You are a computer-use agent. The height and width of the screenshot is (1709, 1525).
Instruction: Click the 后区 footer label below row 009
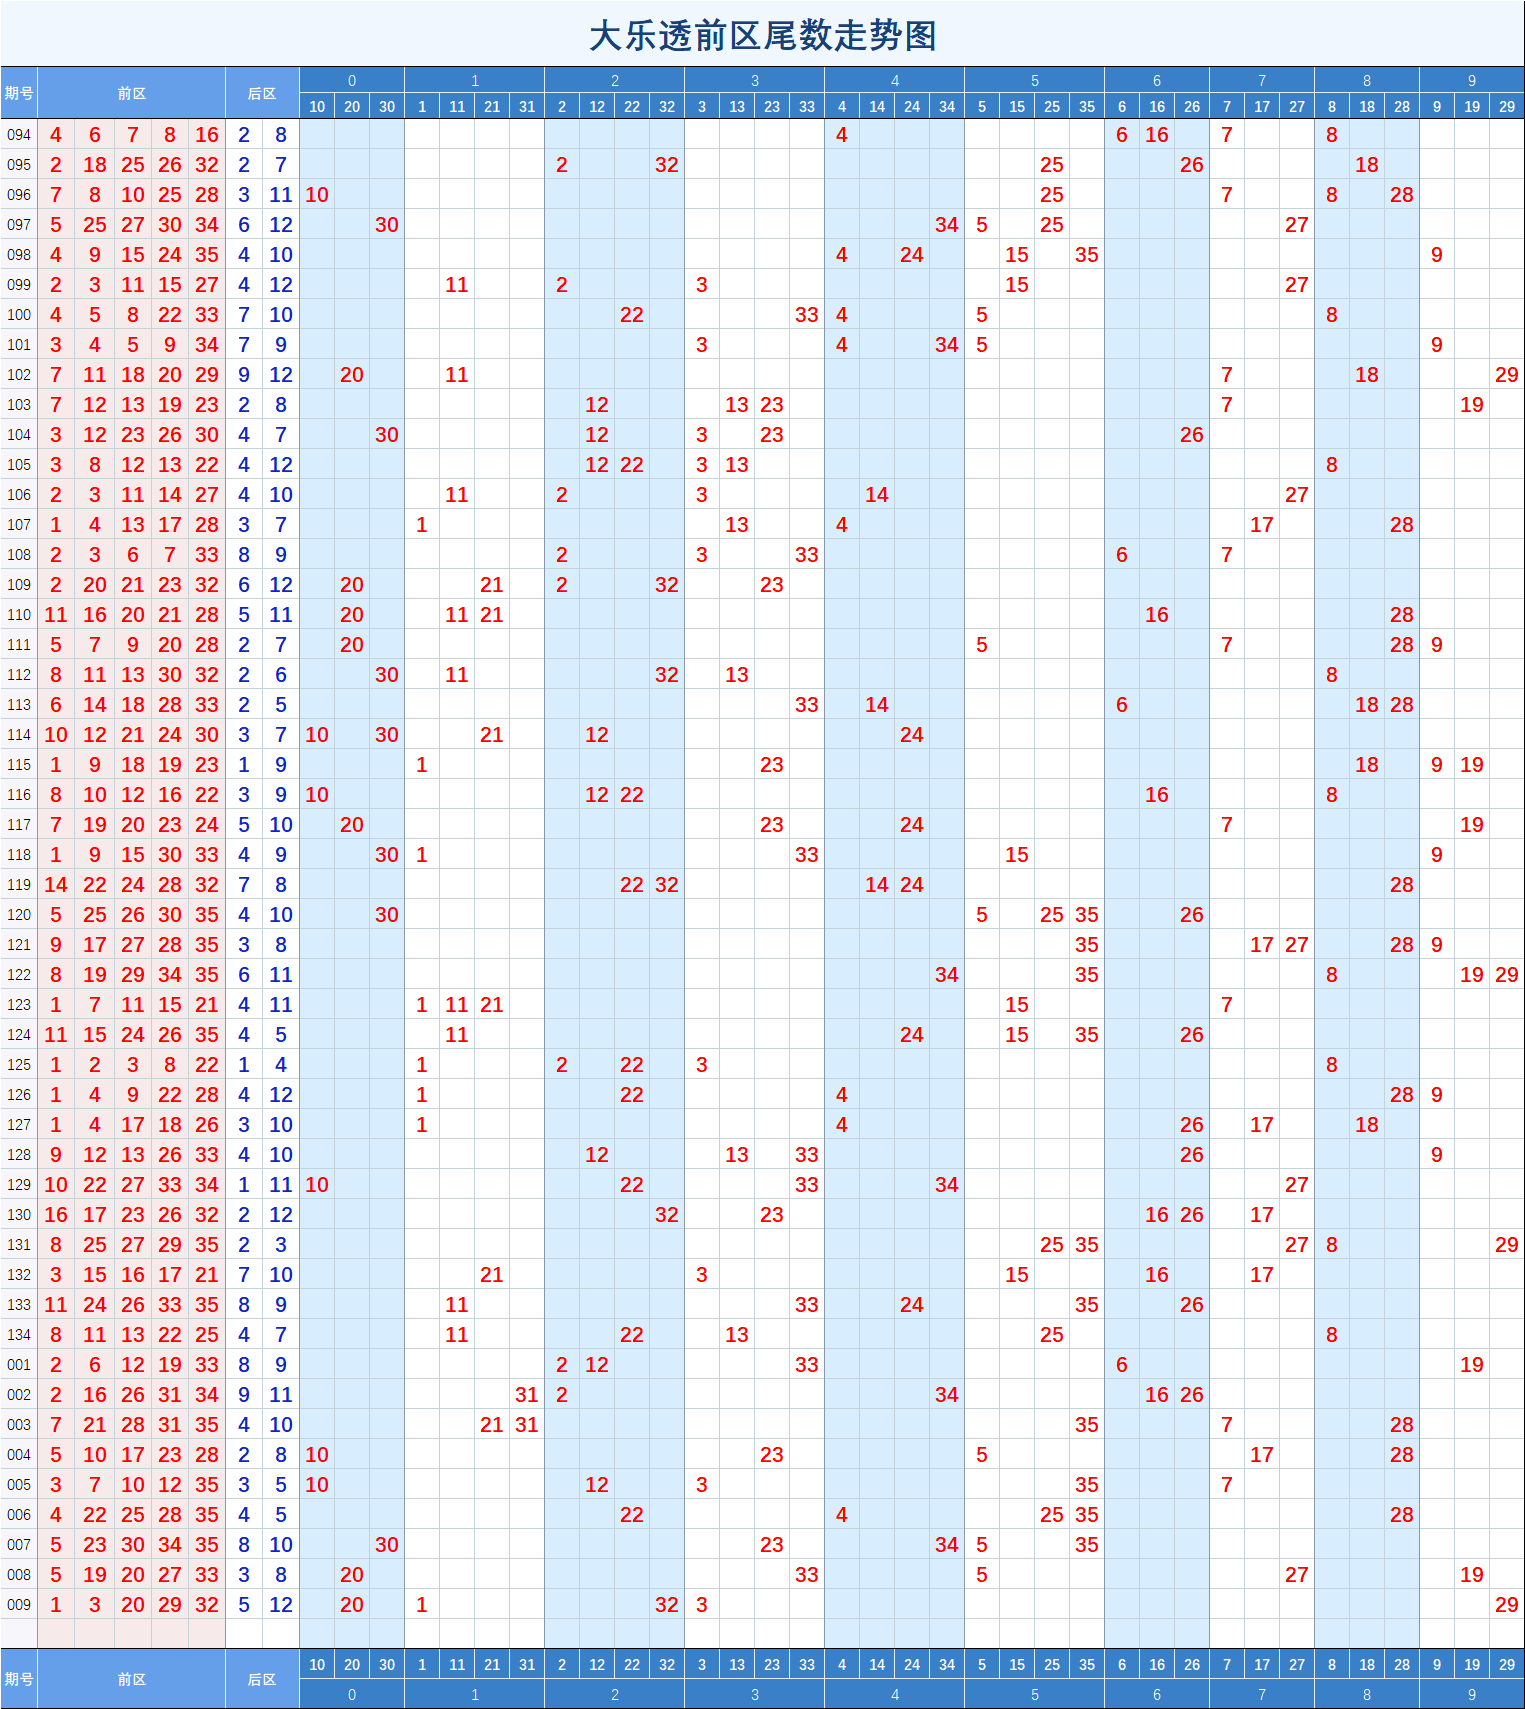(x=262, y=1679)
